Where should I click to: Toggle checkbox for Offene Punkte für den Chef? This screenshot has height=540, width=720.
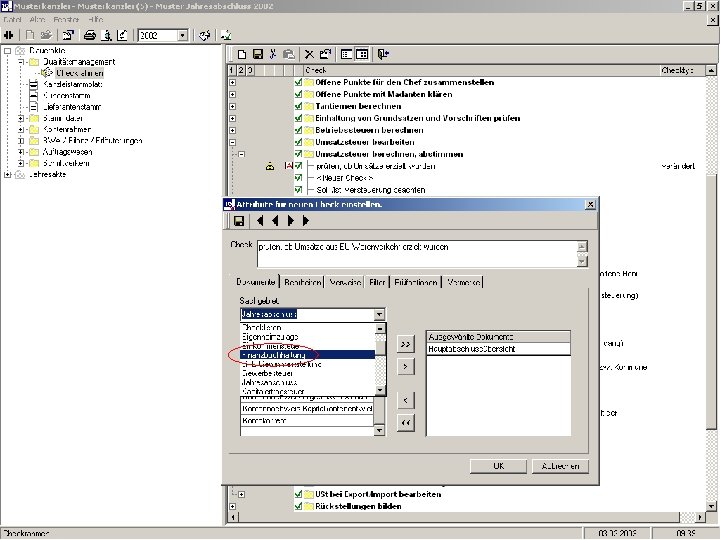click(x=298, y=83)
